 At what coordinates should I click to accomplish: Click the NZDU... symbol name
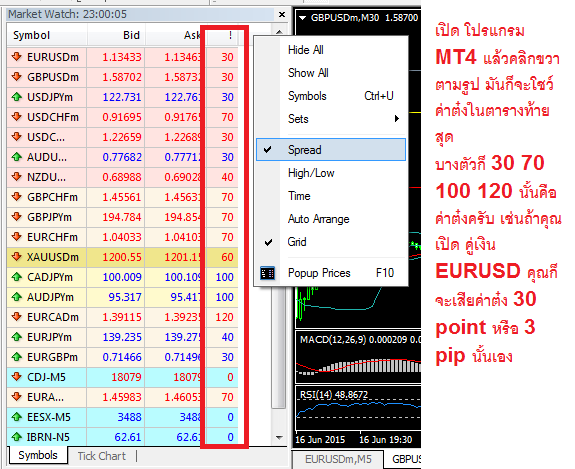(46, 177)
